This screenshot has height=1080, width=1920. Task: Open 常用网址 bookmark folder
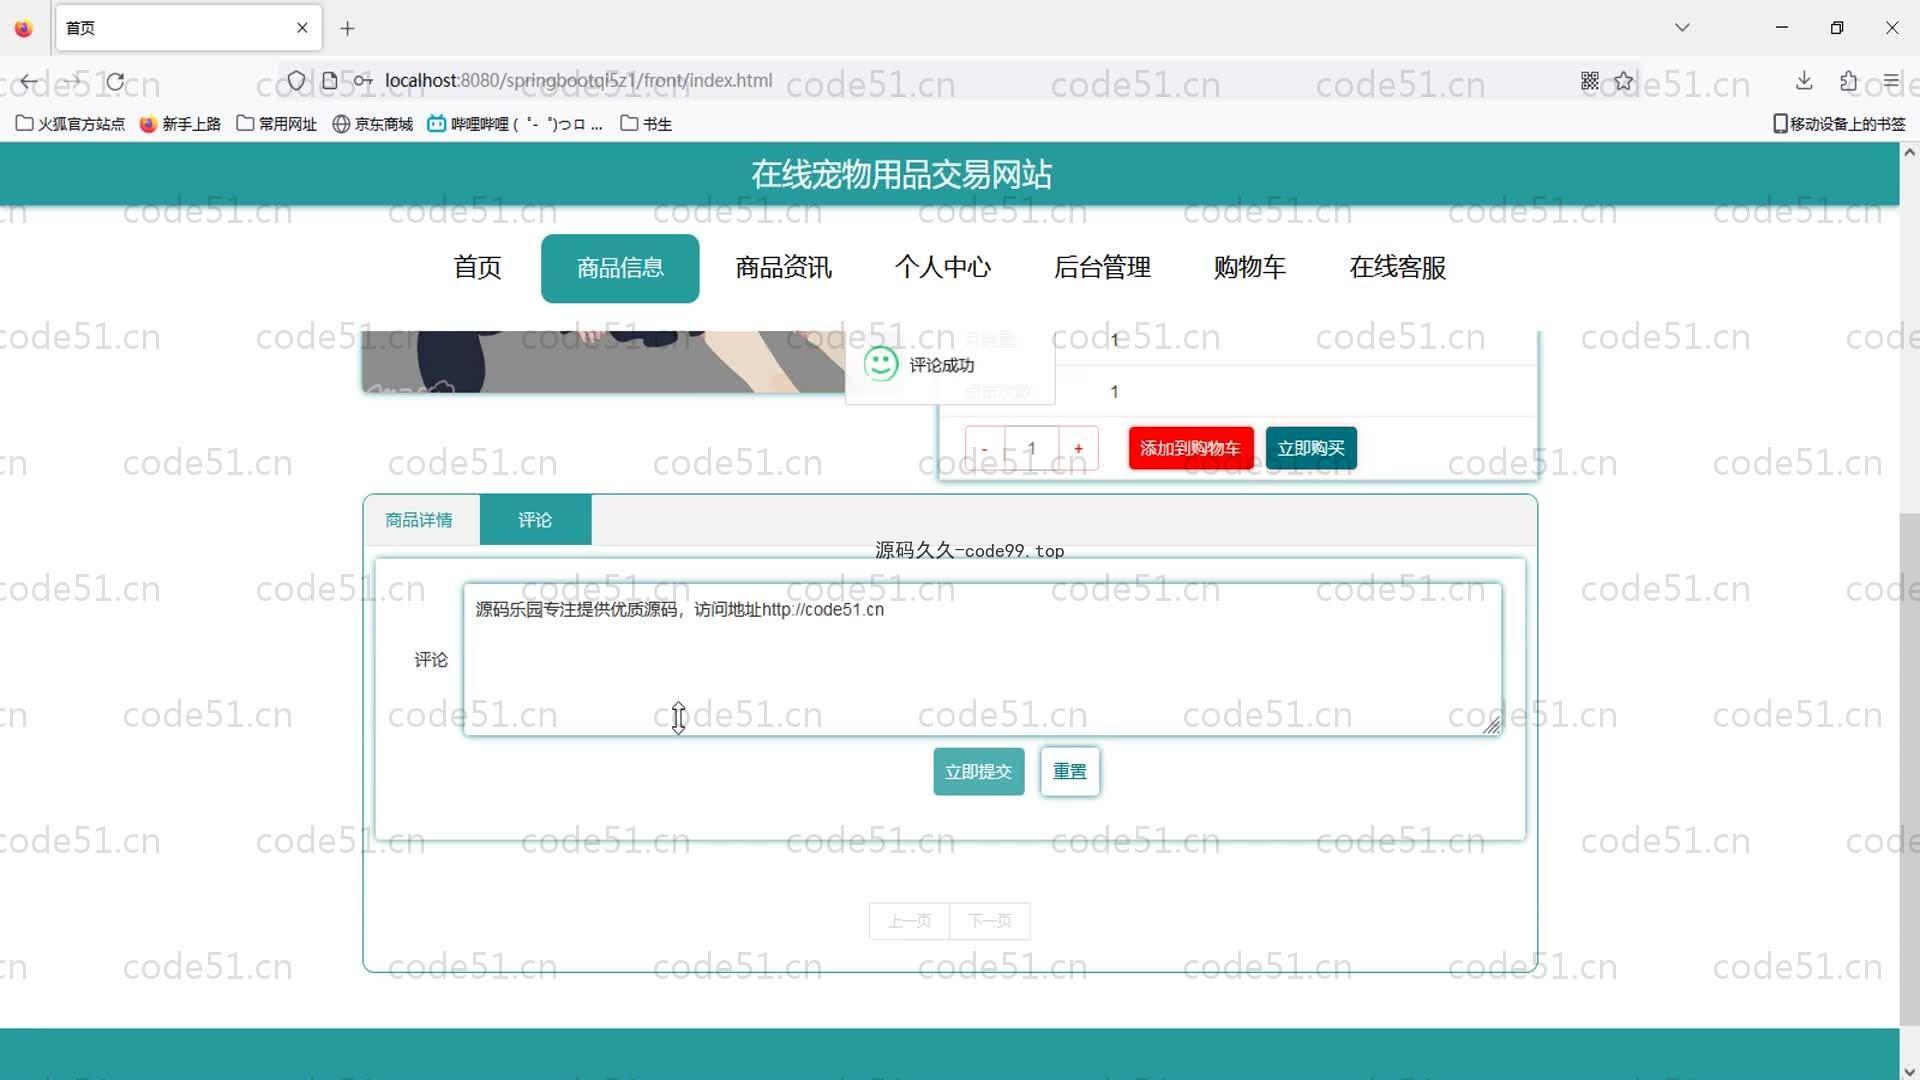pyautogui.click(x=277, y=124)
